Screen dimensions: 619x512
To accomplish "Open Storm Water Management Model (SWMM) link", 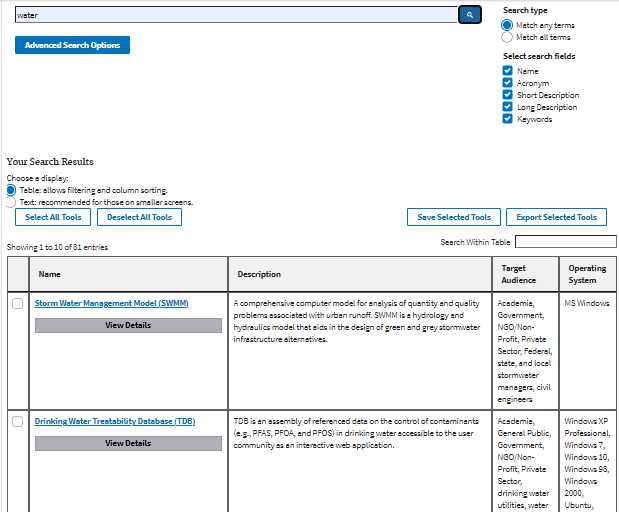I will [112, 303].
